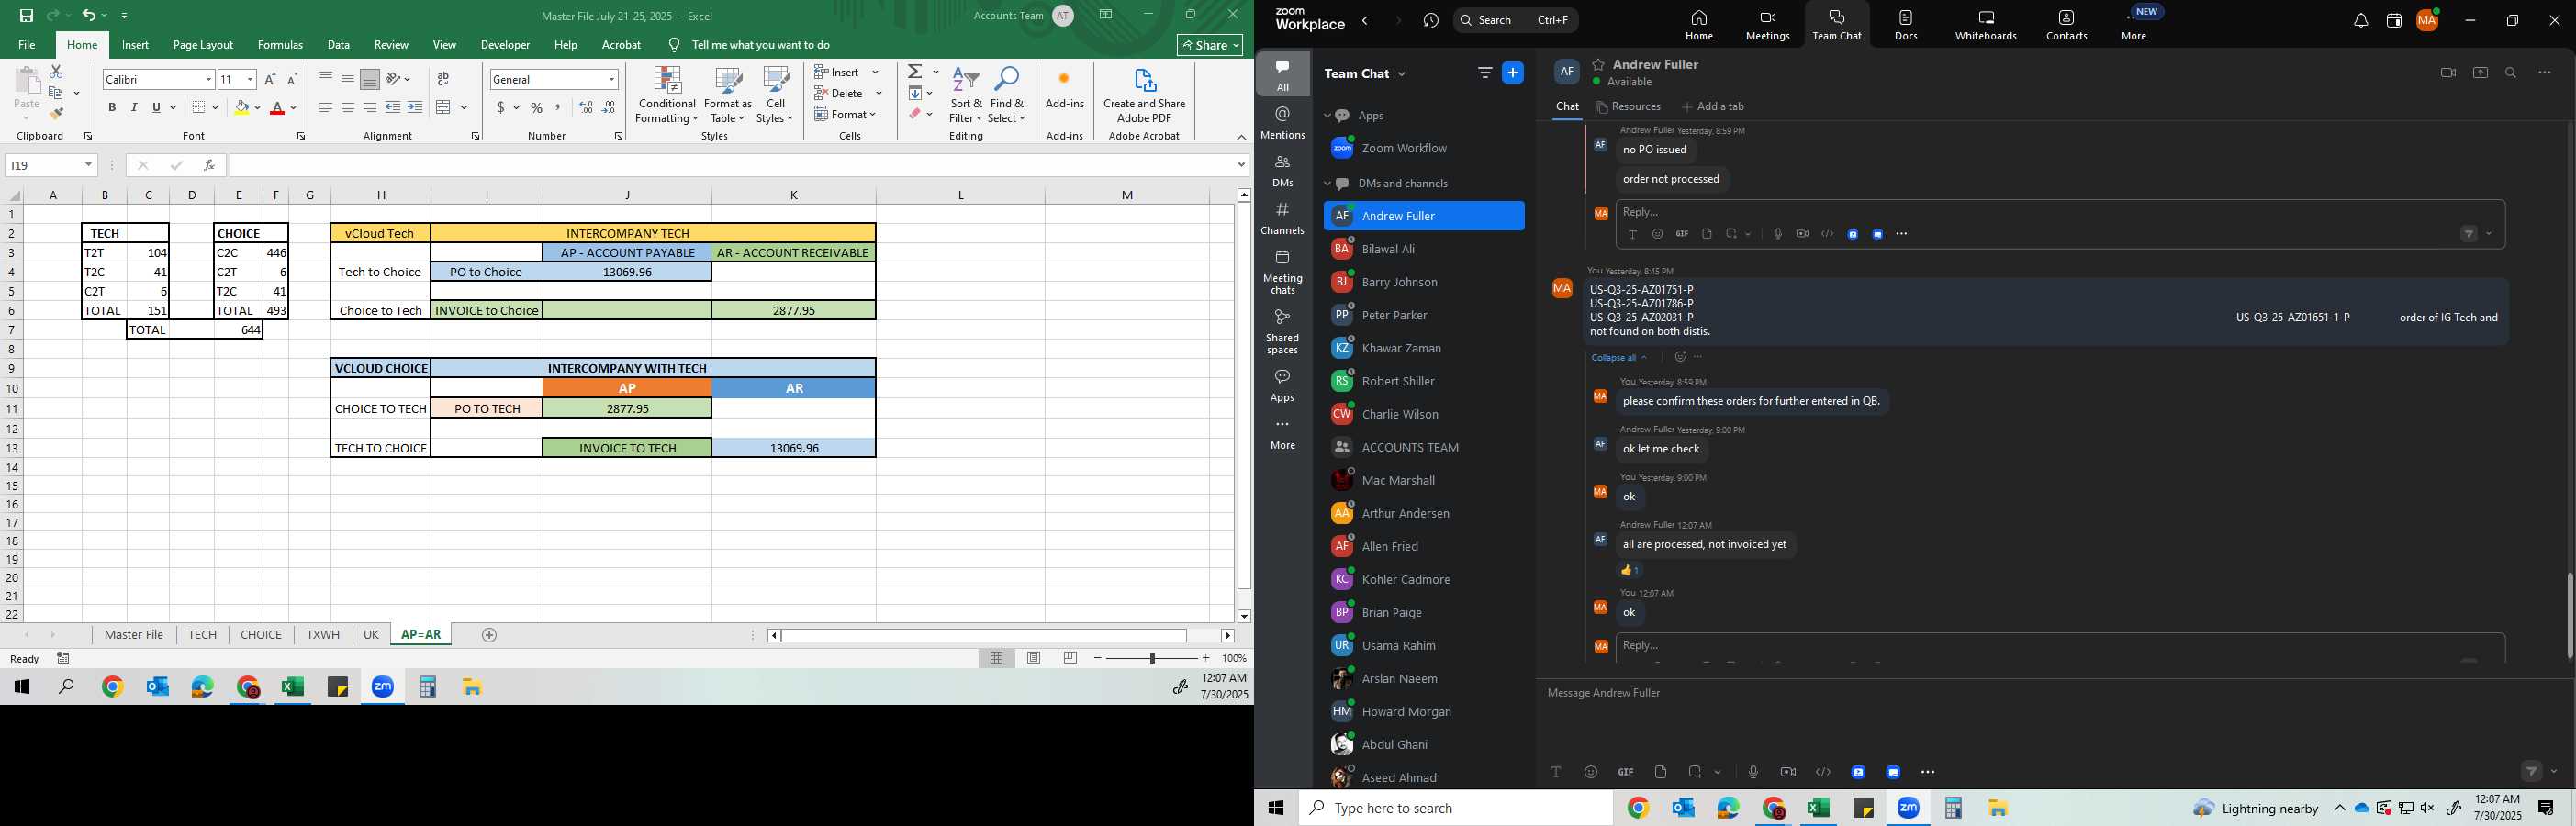Select Normal view button in Excel status bar
This screenshot has height=826, width=2576.
coord(997,658)
